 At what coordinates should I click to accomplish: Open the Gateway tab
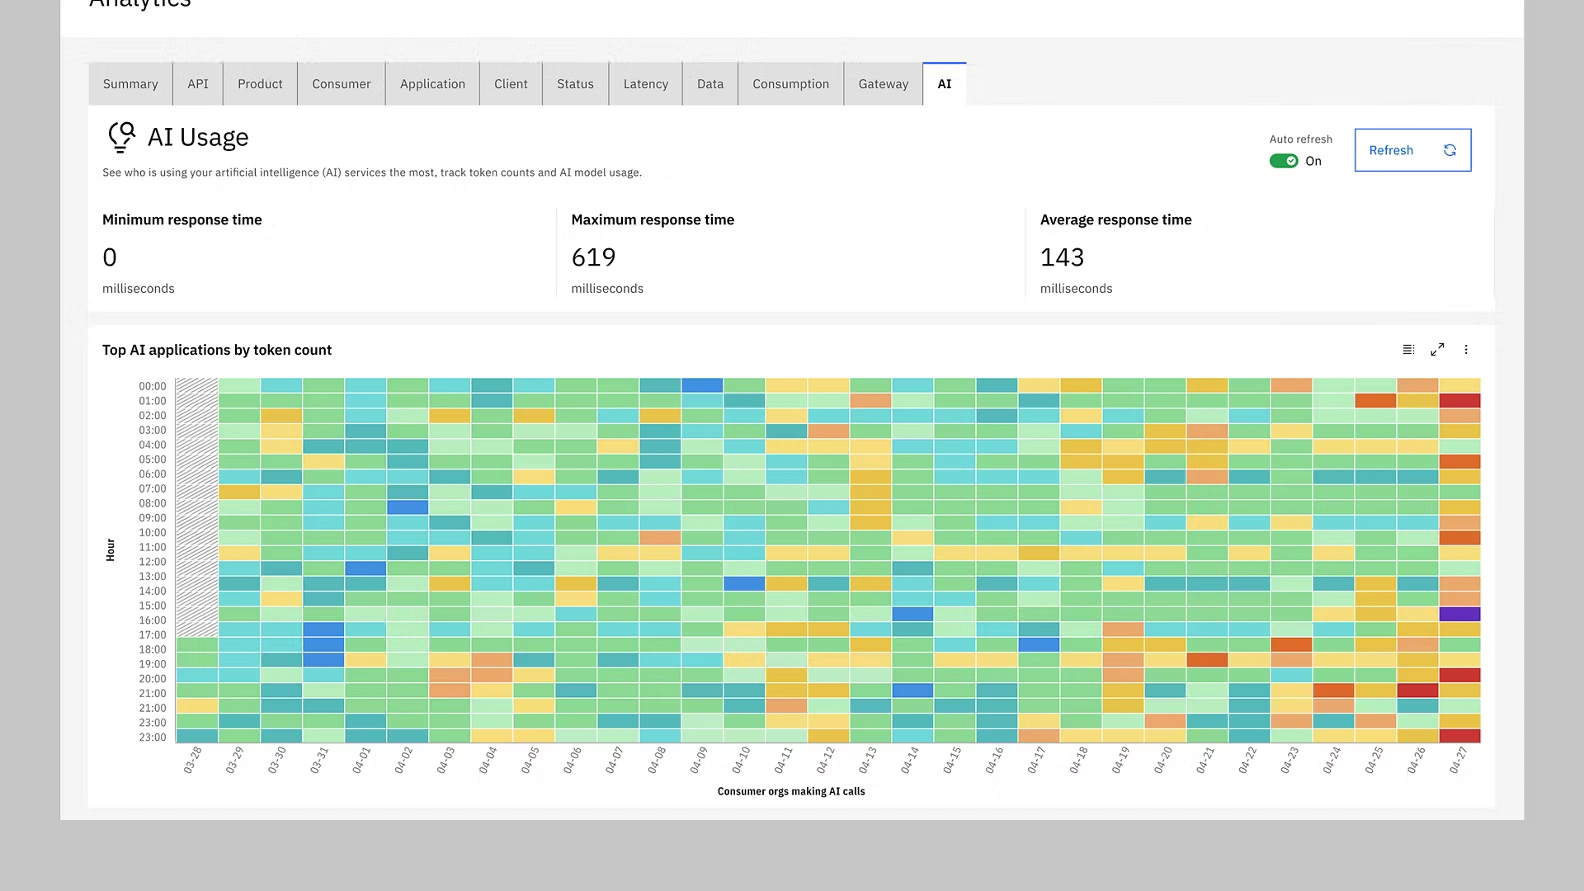click(883, 84)
